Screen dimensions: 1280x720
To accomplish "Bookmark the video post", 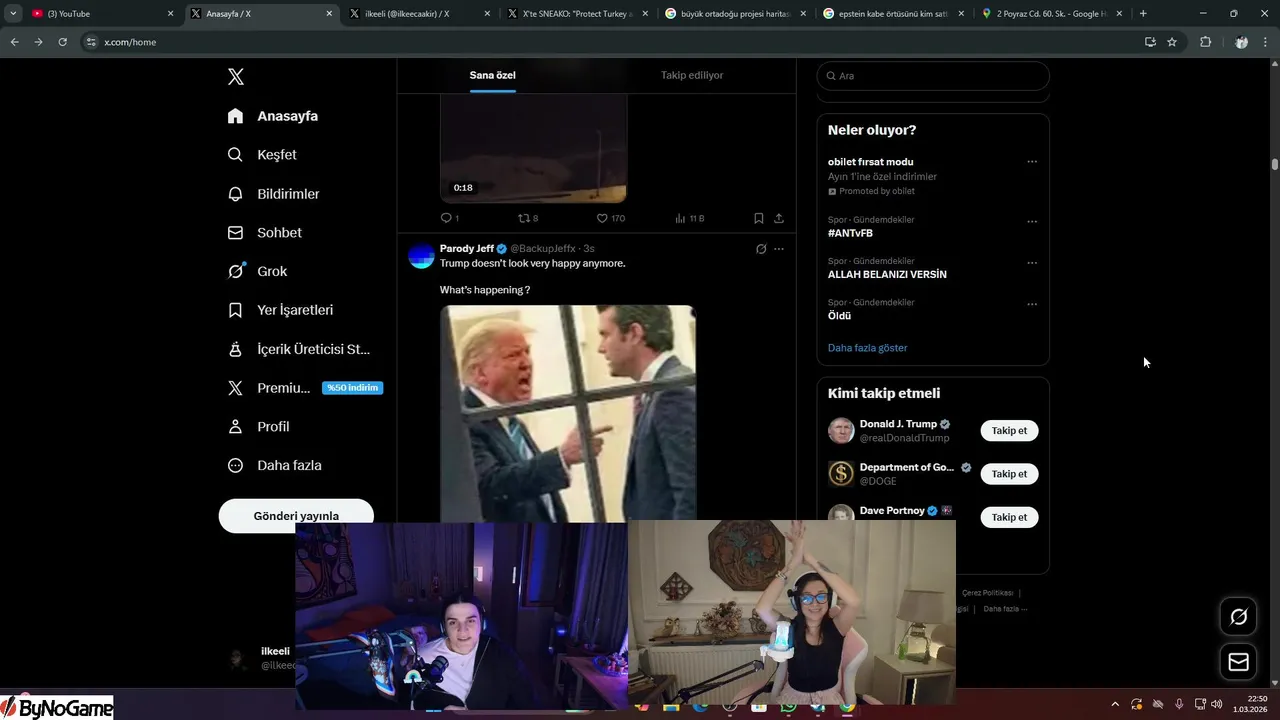I will pos(759,218).
